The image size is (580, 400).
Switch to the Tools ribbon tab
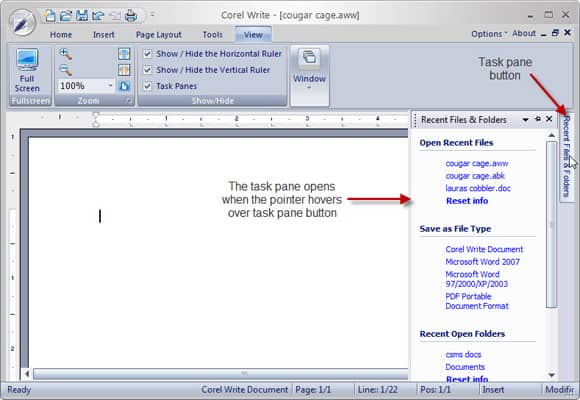pyautogui.click(x=212, y=35)
